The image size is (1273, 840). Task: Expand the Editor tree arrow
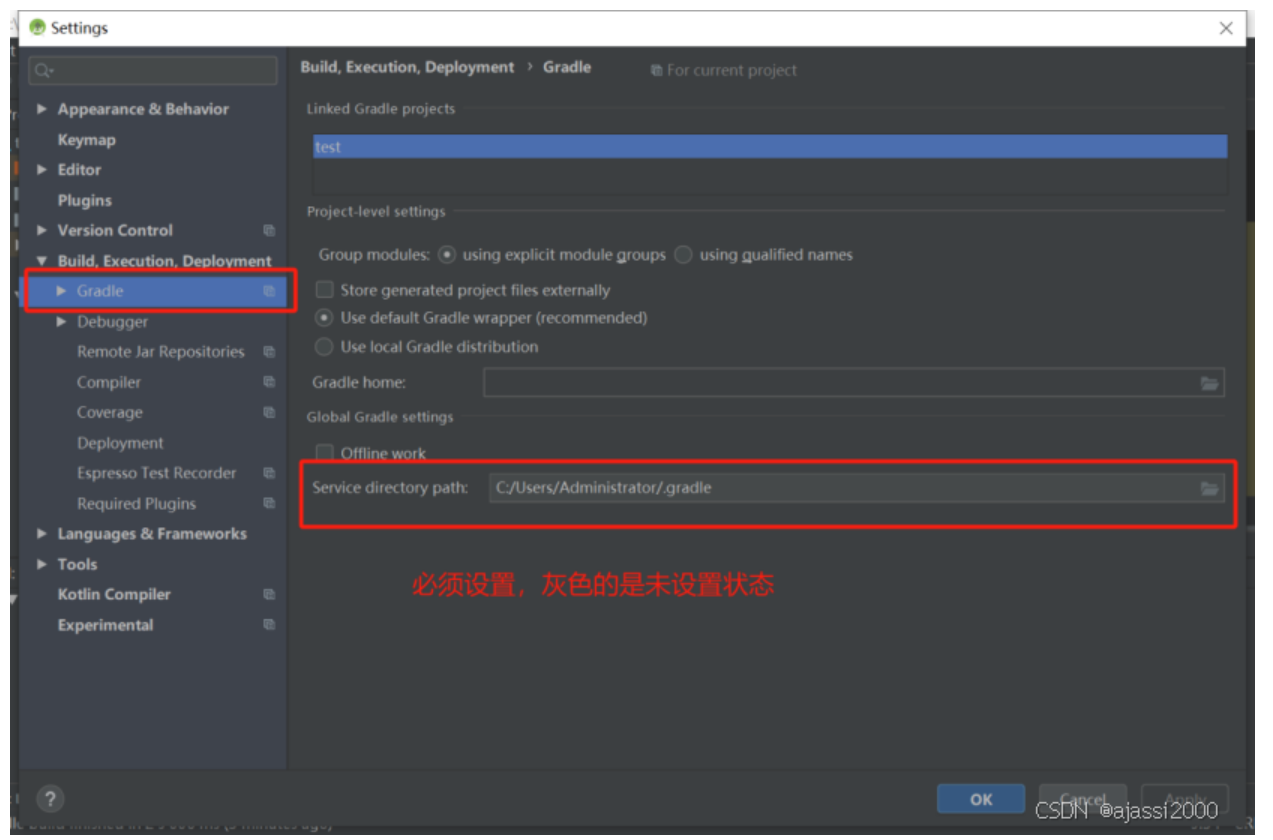point(42,170)
